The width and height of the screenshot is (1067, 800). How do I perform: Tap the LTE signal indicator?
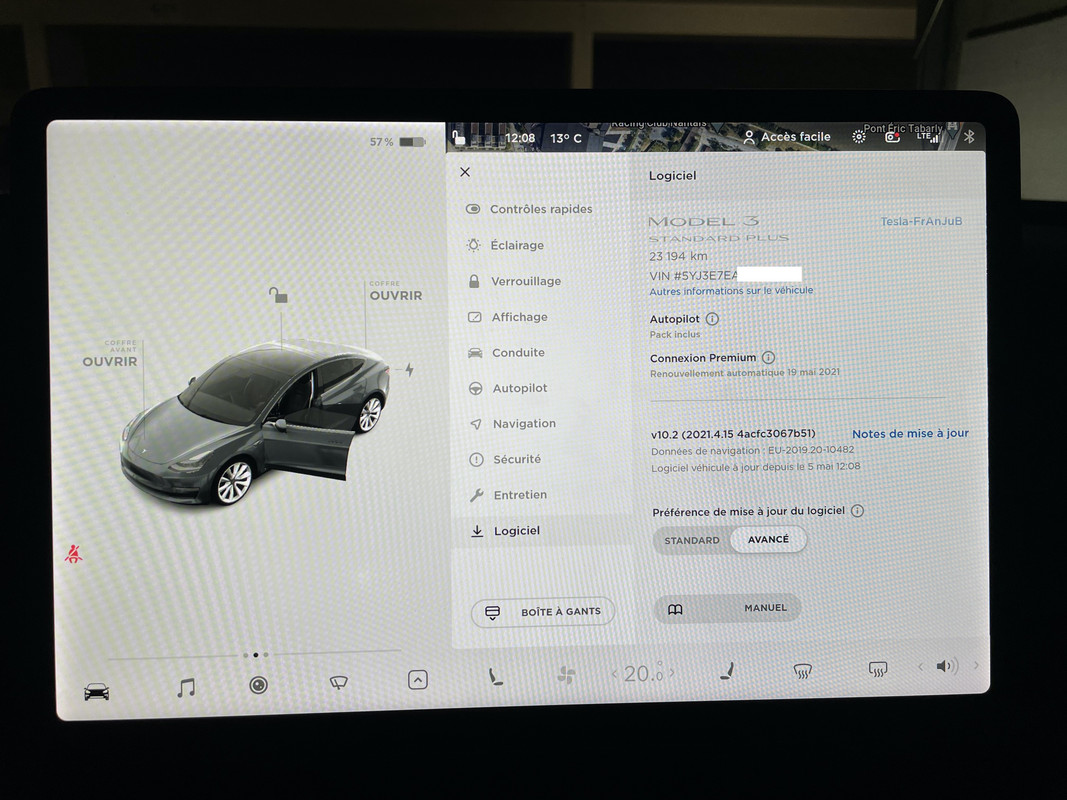pos(928,137)
